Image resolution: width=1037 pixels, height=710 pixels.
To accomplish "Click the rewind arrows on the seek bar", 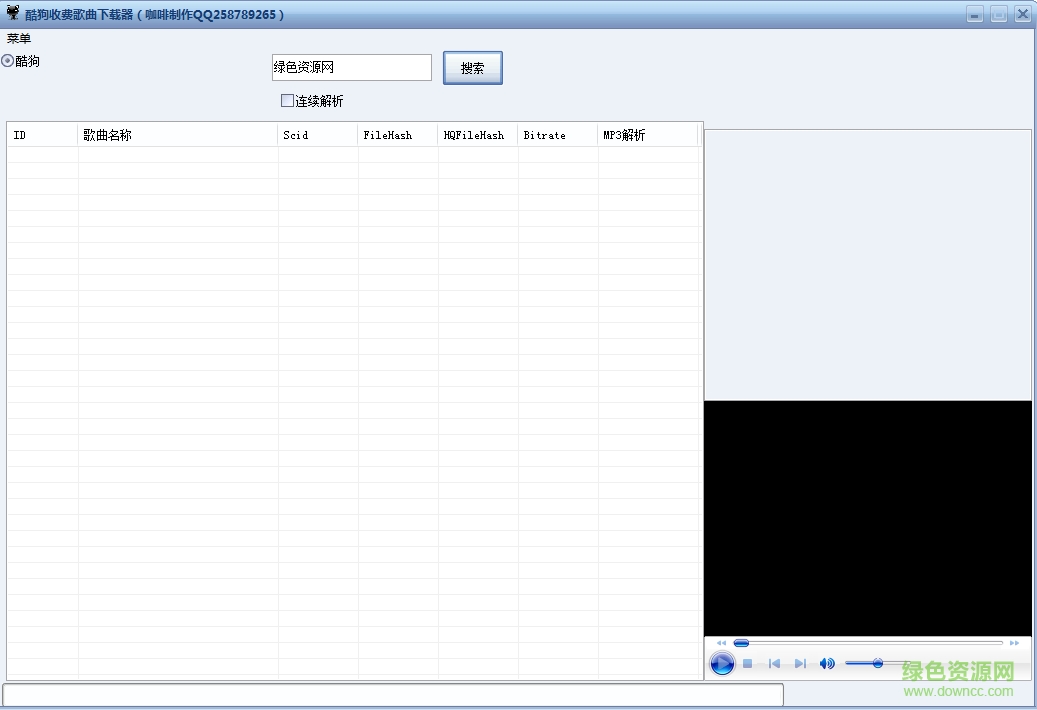I will [721, 643].
